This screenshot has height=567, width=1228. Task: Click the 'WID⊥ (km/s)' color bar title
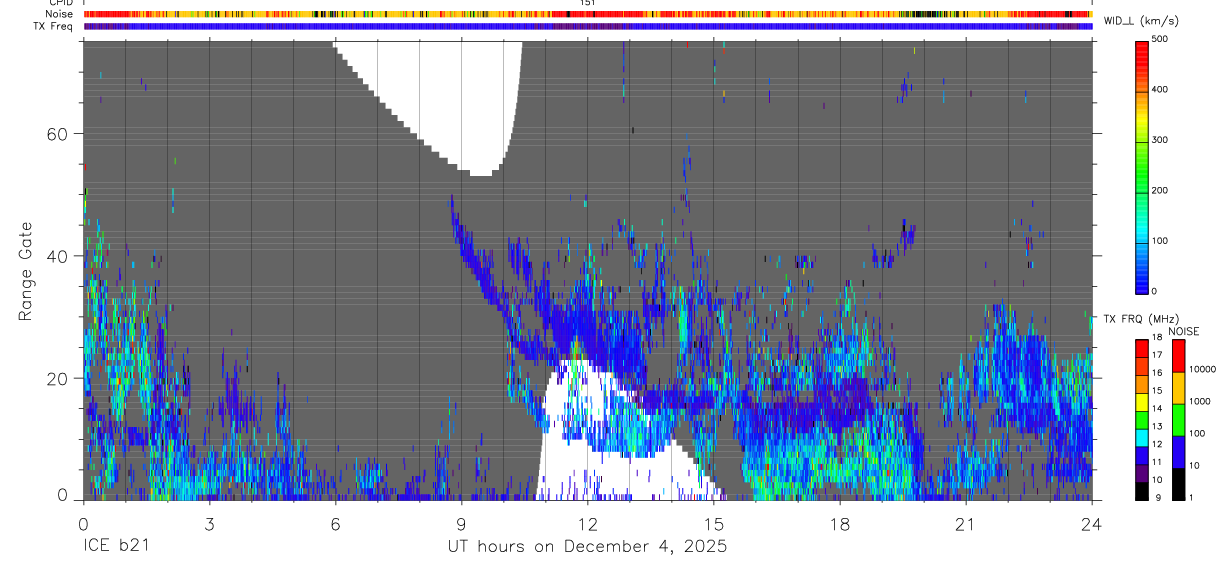(x=1140, y=21)
